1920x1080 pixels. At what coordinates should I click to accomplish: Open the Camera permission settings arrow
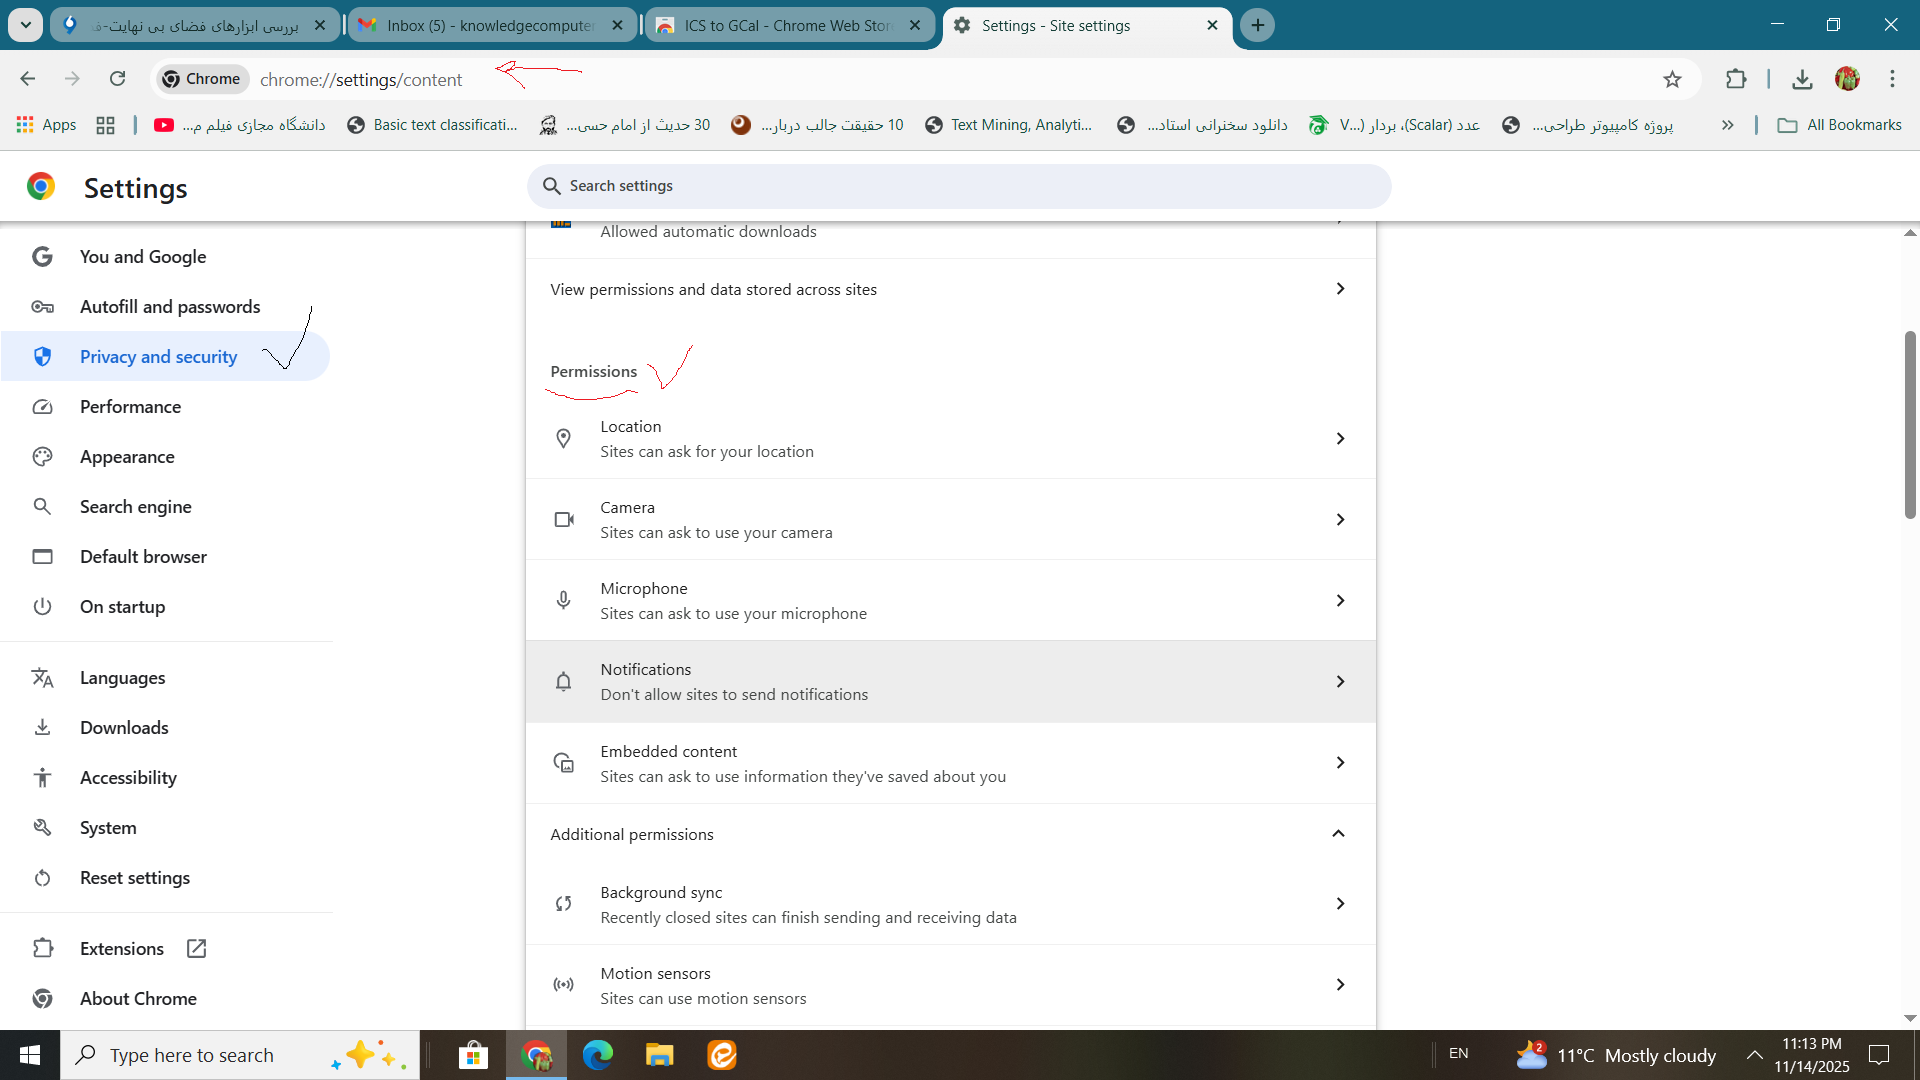coord(1340,520)
